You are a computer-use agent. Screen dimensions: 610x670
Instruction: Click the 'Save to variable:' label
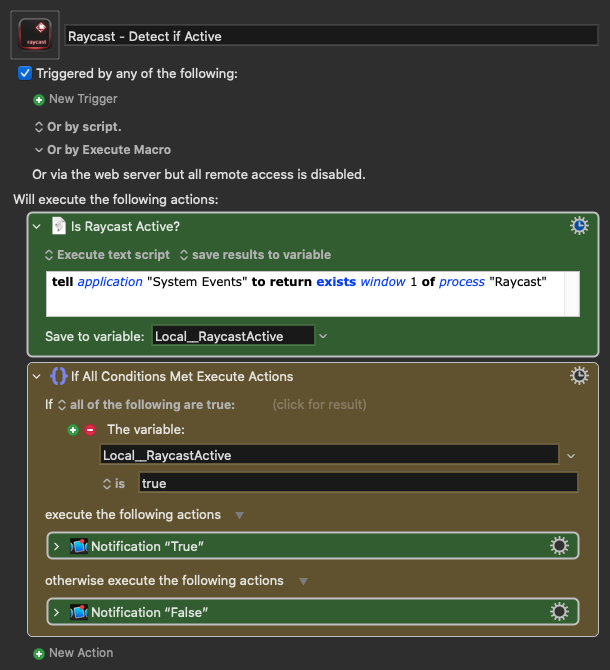coord(95,336)
